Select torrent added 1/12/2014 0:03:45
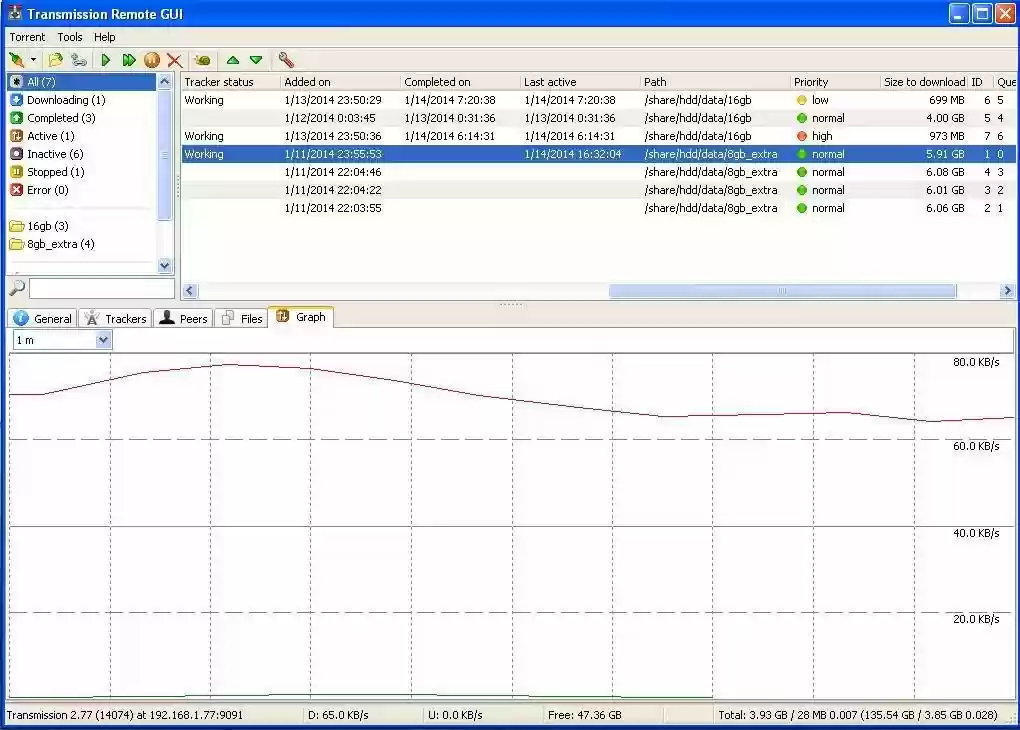The width and height of the screenshot is (1020, 730). click(598, 118)
